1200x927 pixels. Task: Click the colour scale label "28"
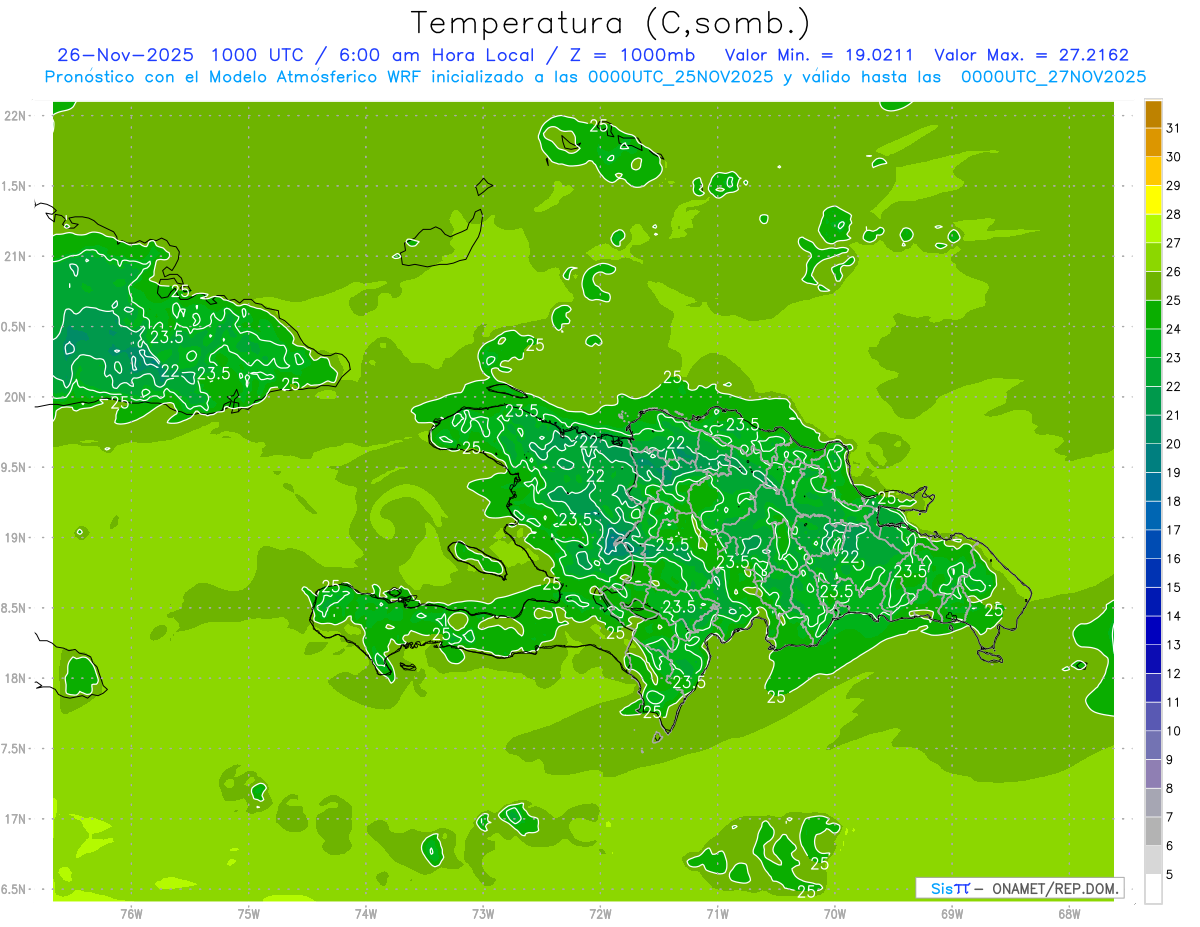click(x=1174, y=214)
